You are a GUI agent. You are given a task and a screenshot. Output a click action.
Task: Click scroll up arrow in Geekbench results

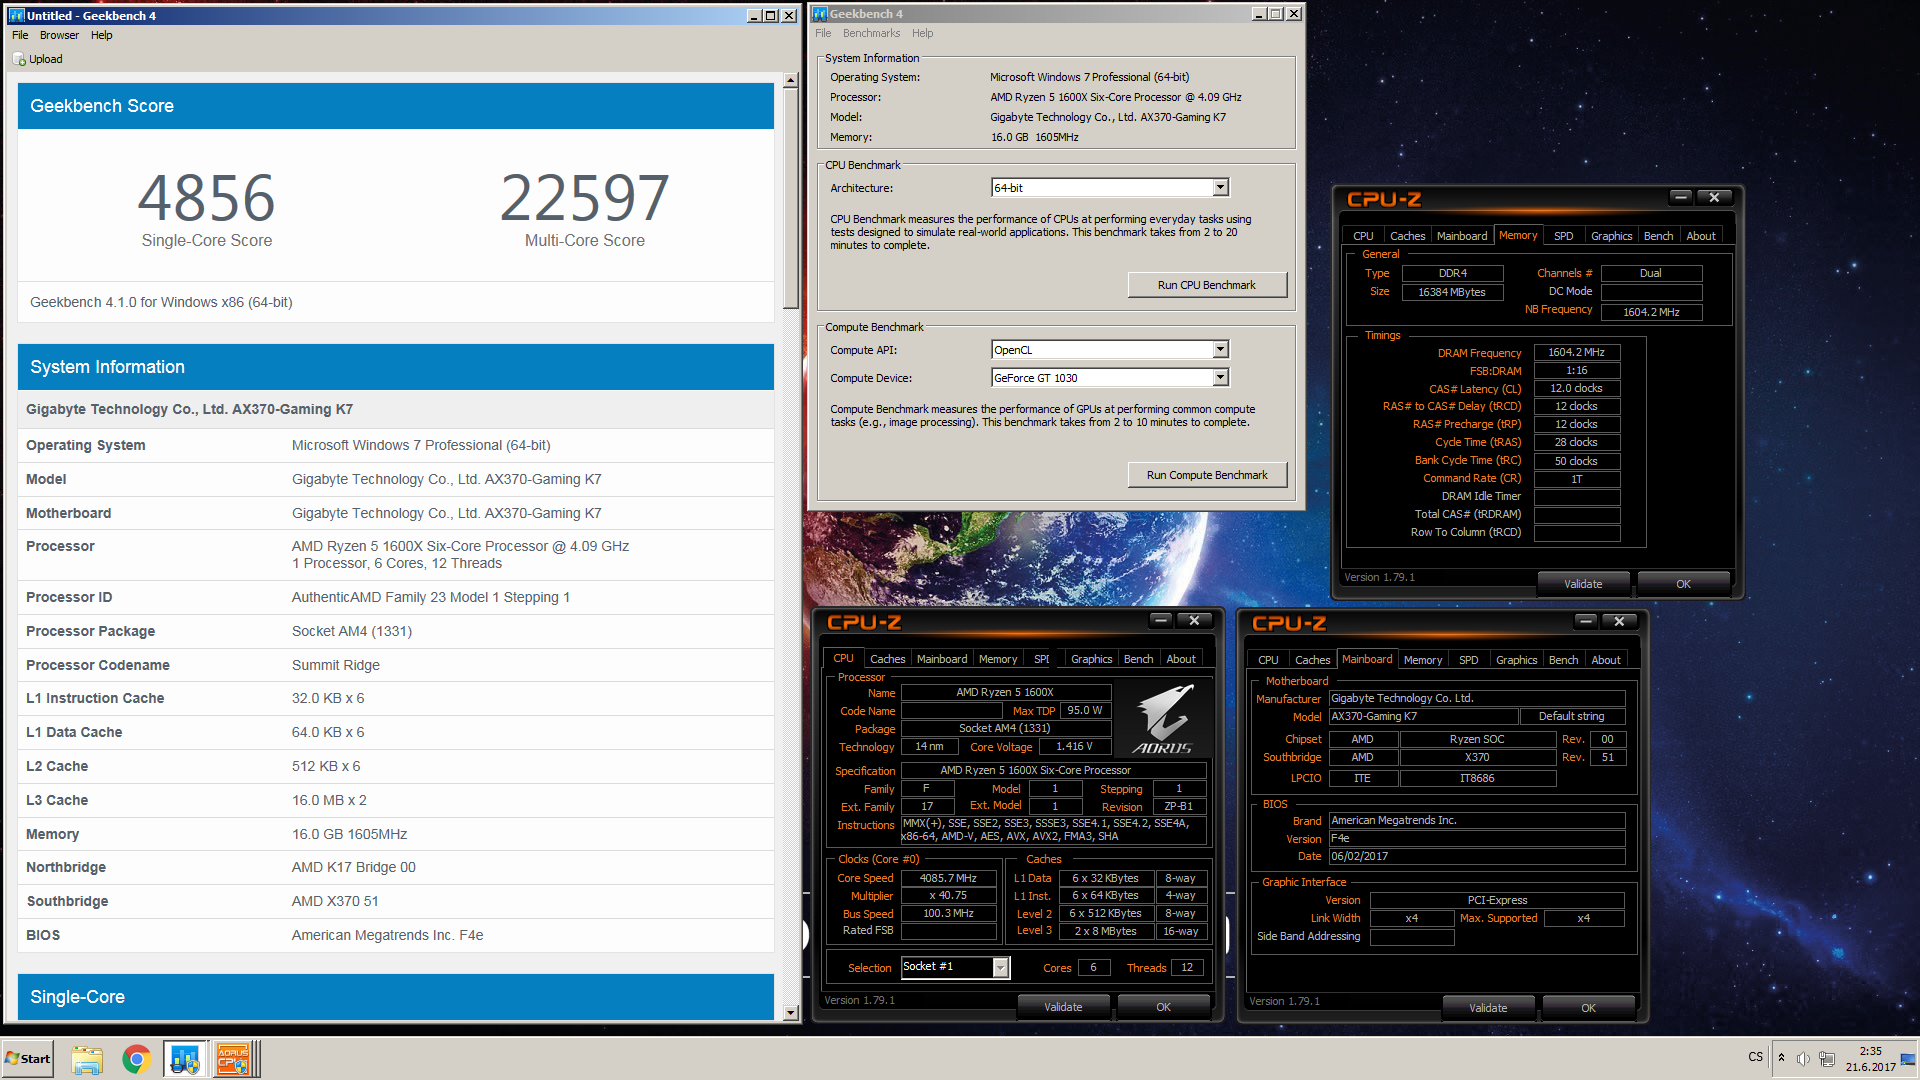(791, 80)
